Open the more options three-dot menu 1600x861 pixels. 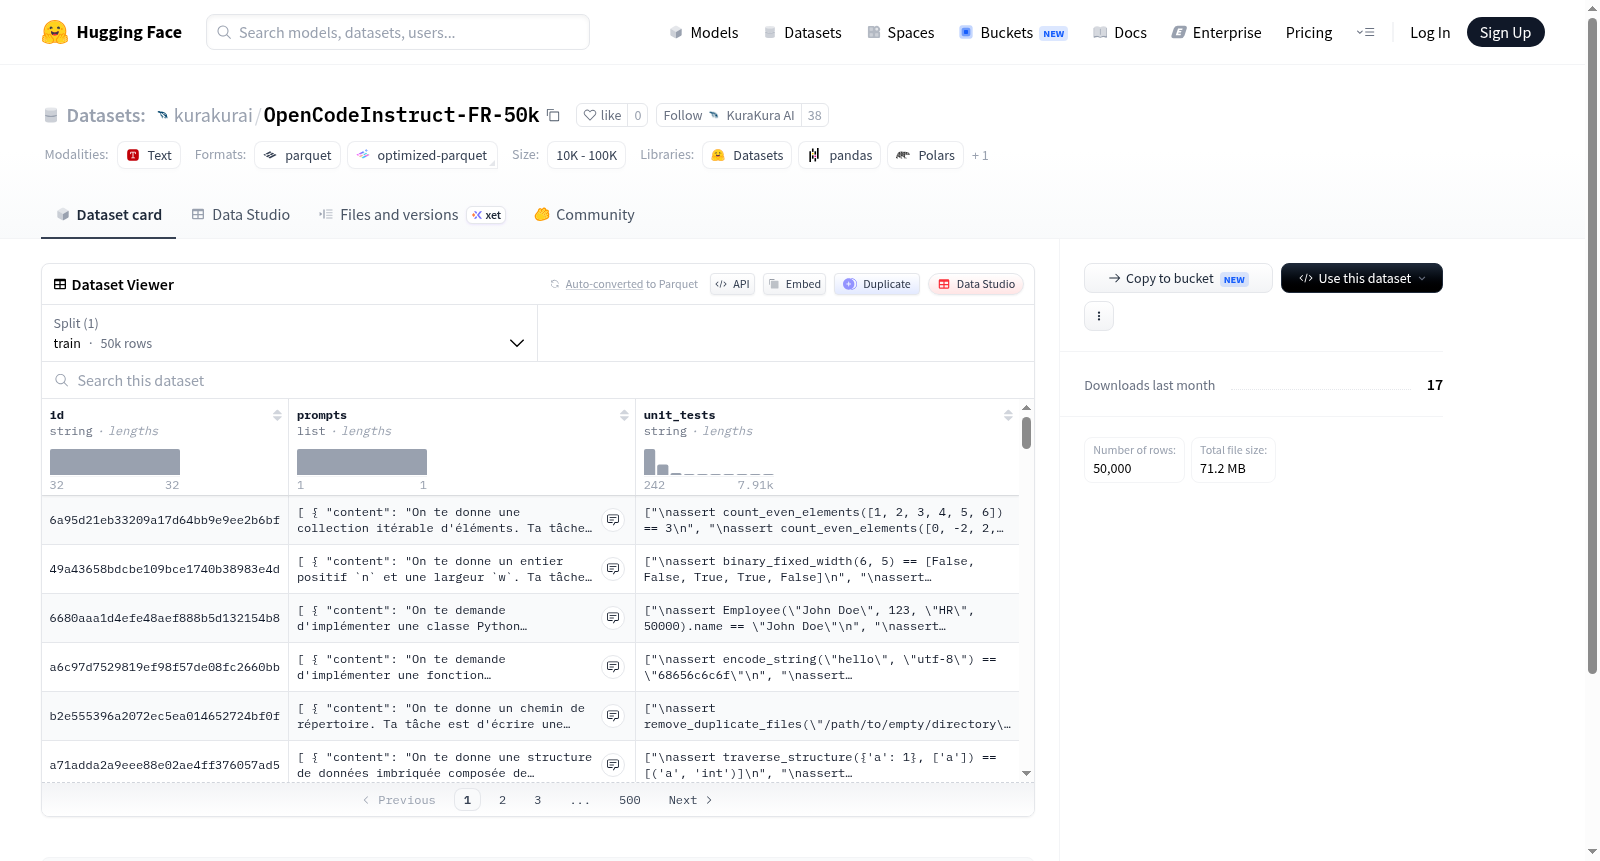(x=1099, y=316)
